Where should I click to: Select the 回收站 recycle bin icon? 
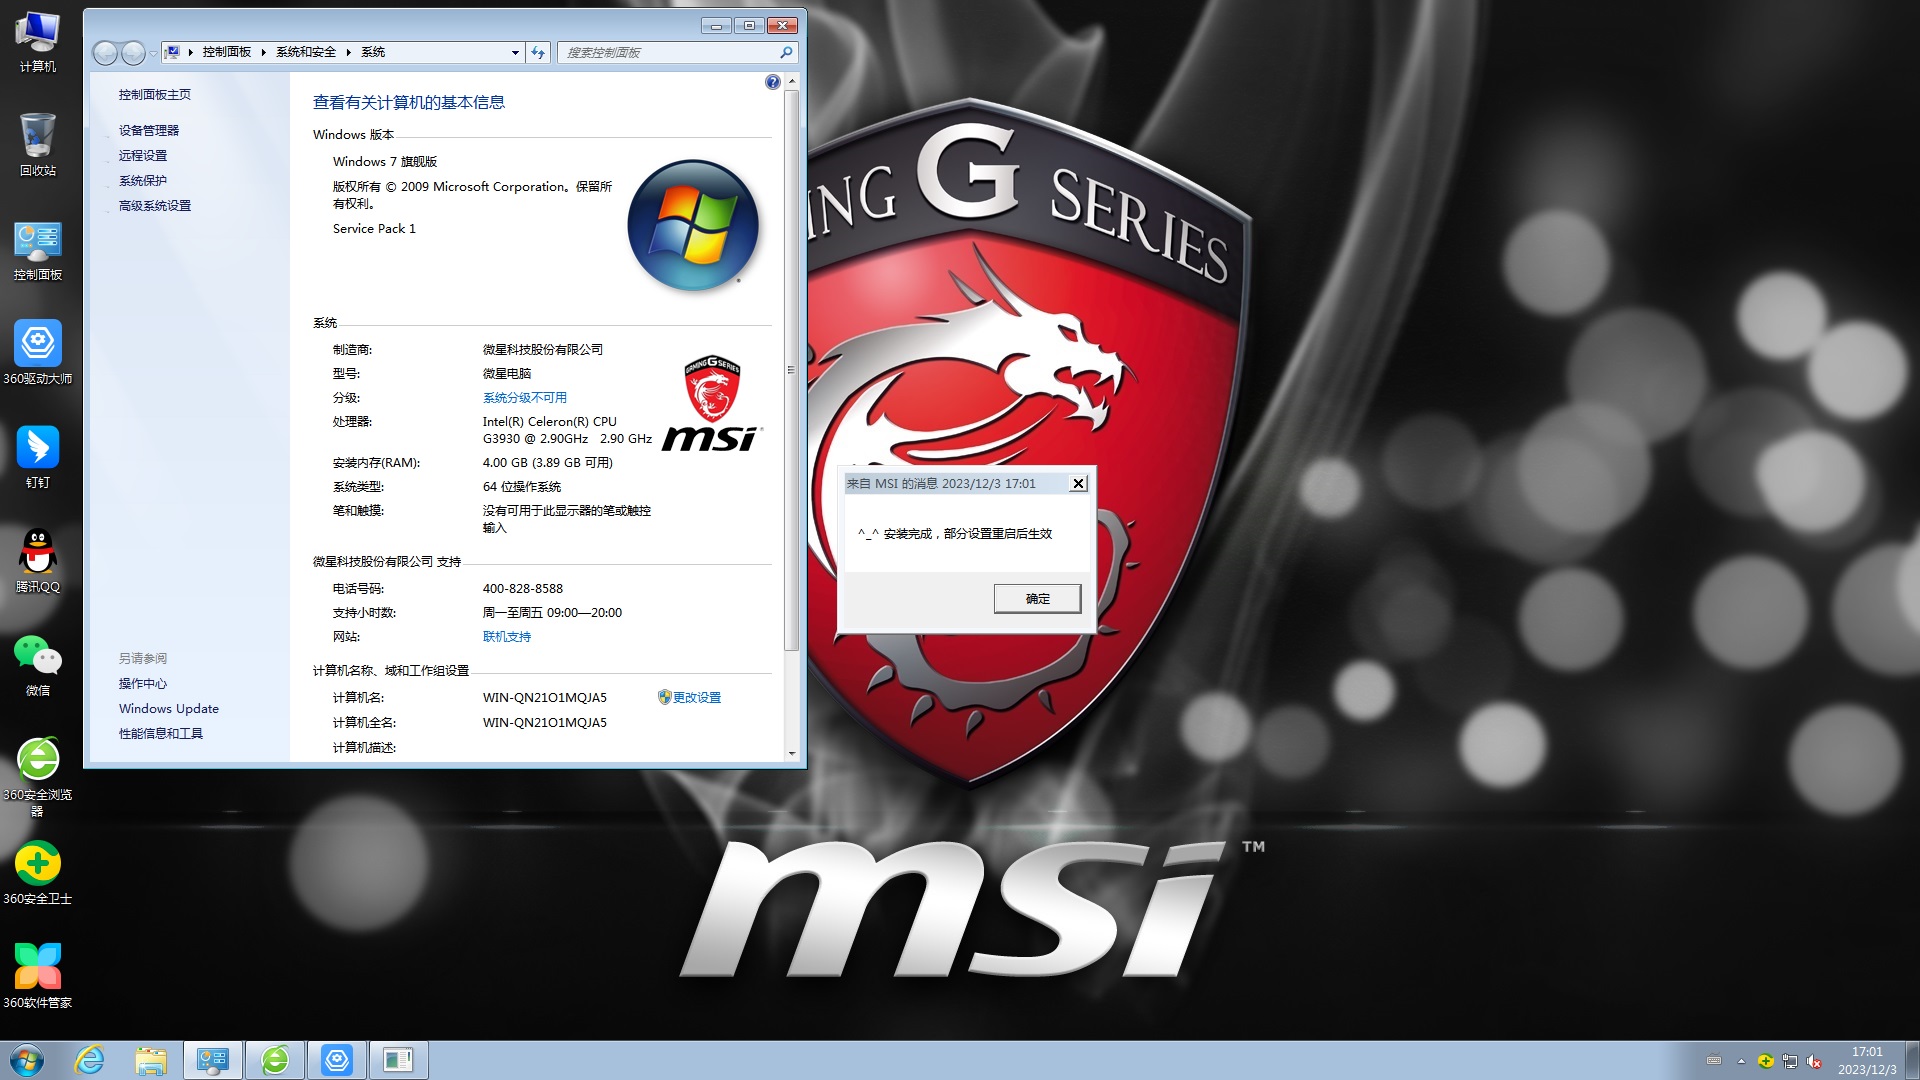point(38,146)
